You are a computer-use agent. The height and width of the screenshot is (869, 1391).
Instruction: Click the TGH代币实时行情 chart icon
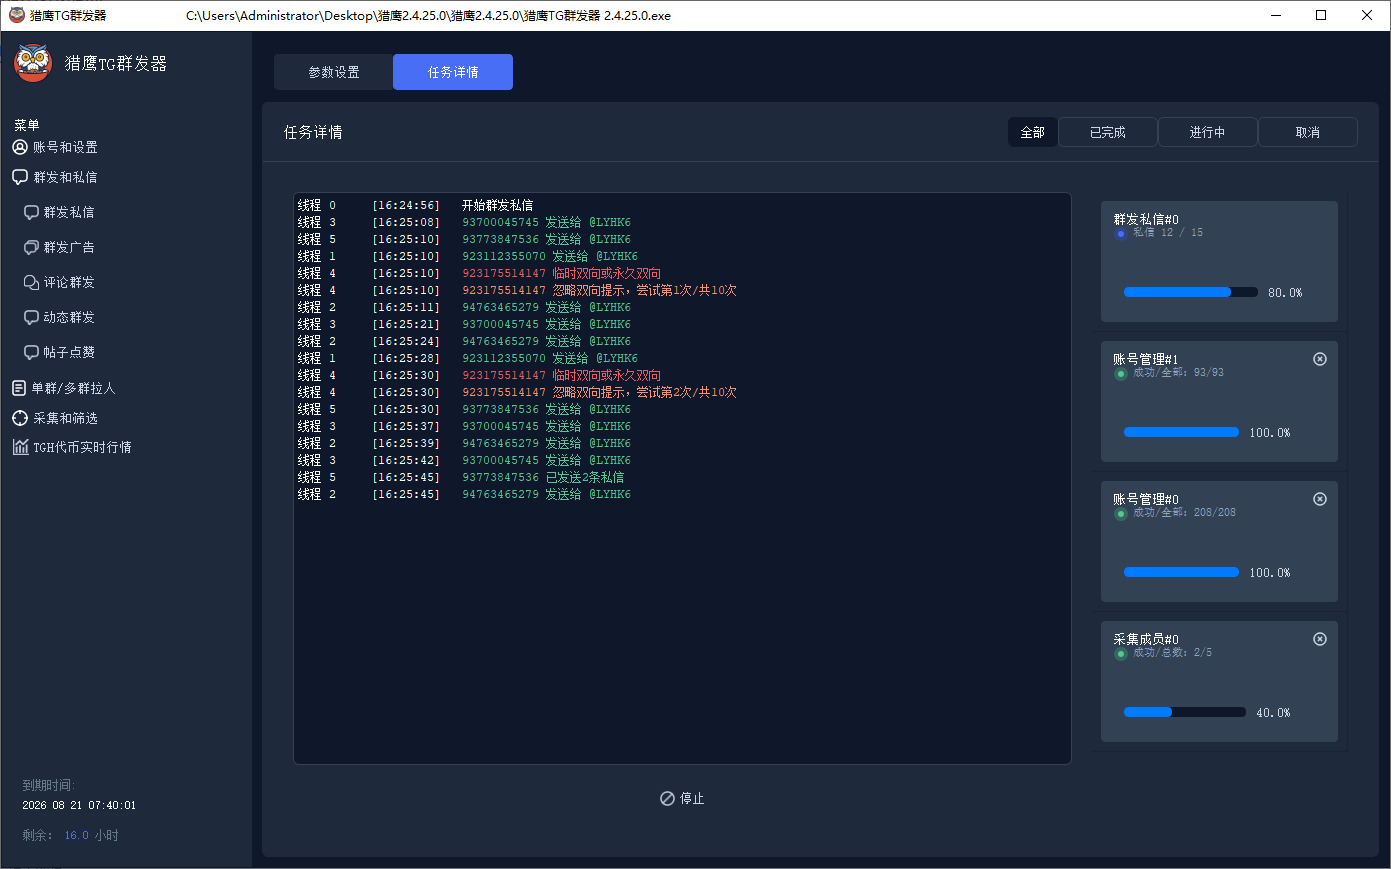(x=20, y=447)
